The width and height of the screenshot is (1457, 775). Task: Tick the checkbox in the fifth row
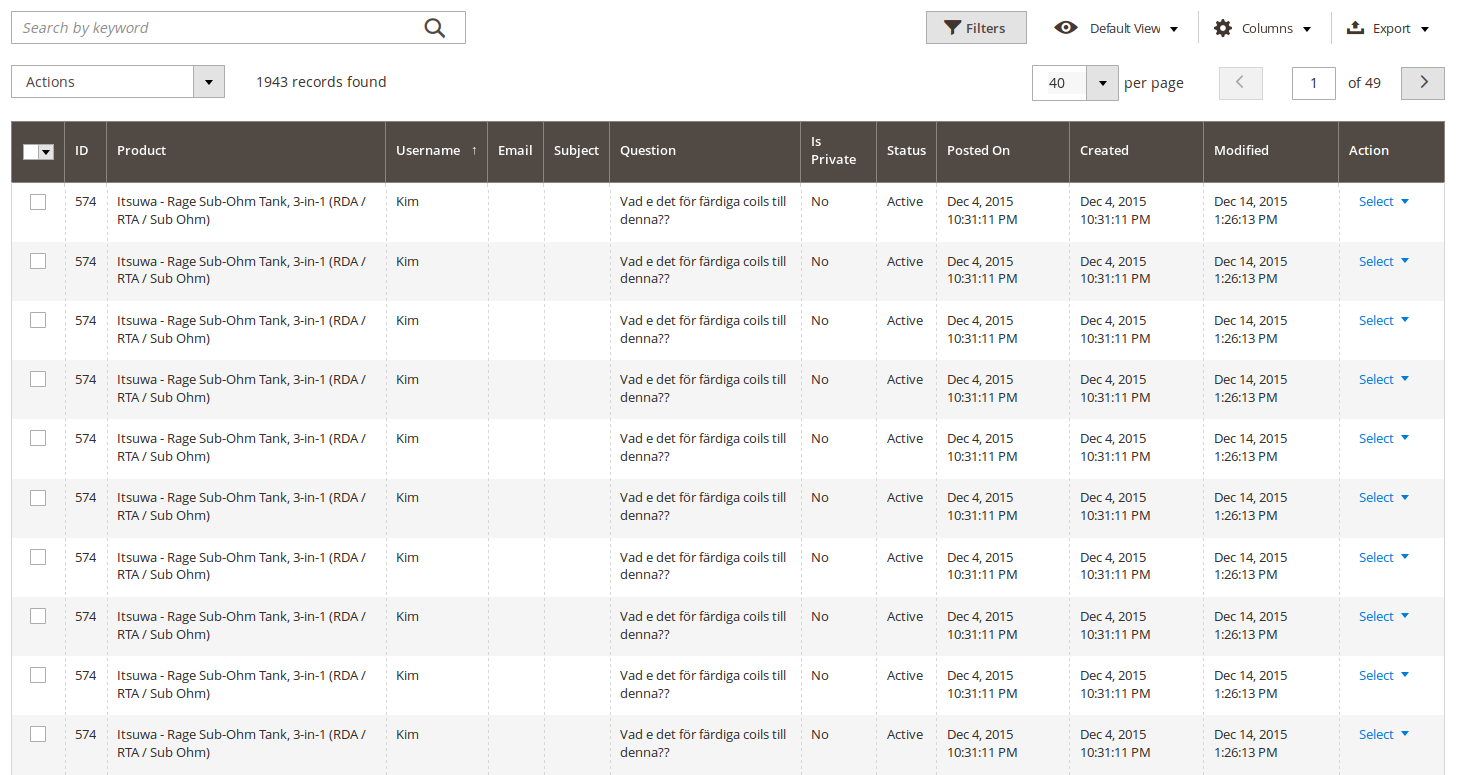point(38,438)
